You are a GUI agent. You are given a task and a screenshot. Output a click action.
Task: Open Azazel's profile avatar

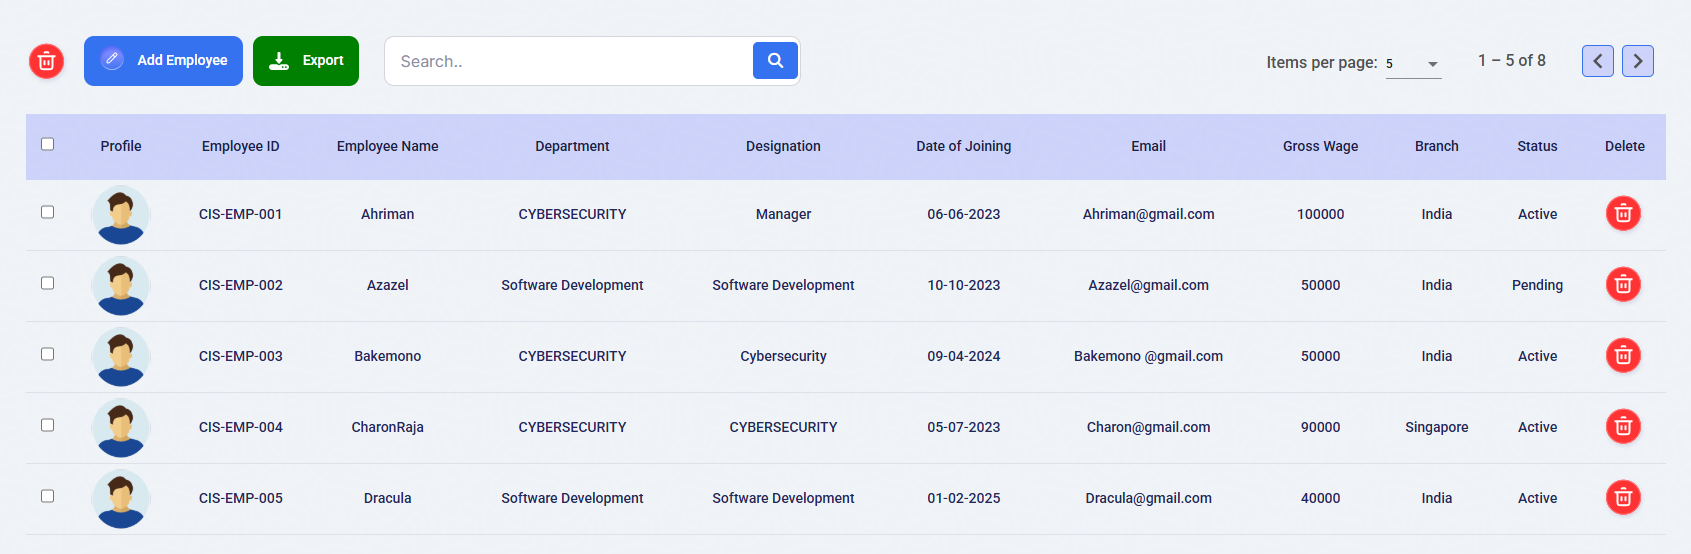point(121,286)
